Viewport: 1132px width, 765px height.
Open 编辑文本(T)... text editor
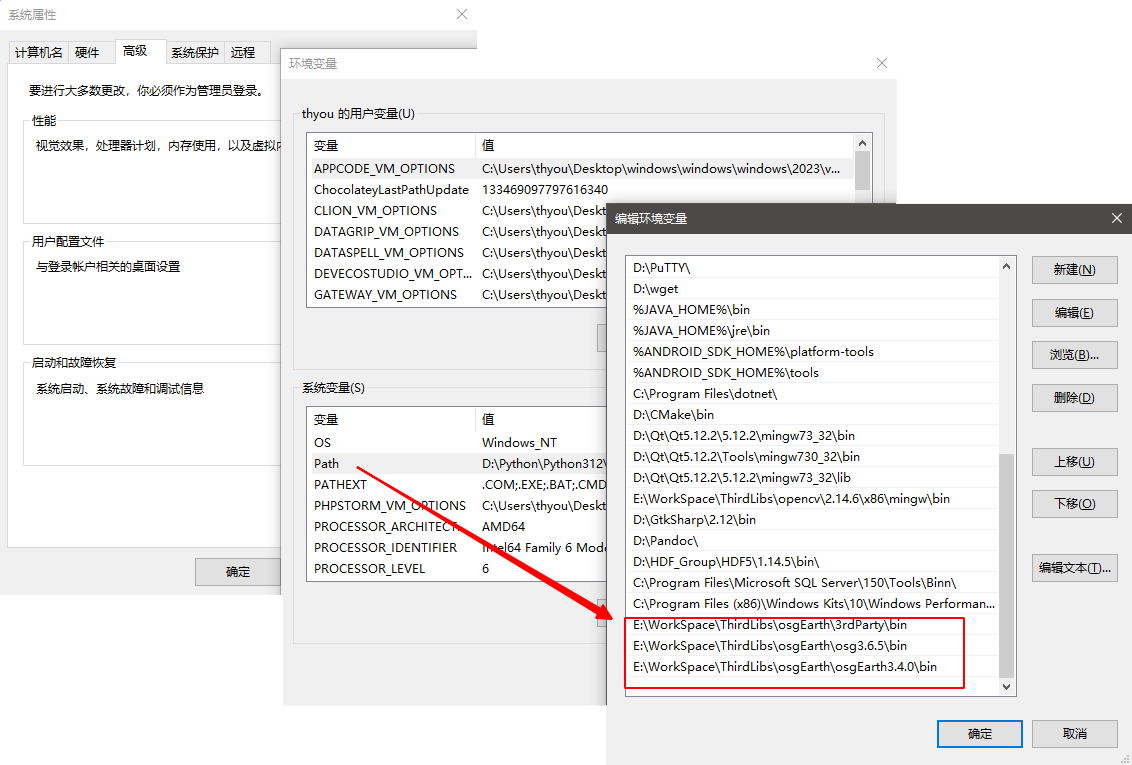(1074, 568)
